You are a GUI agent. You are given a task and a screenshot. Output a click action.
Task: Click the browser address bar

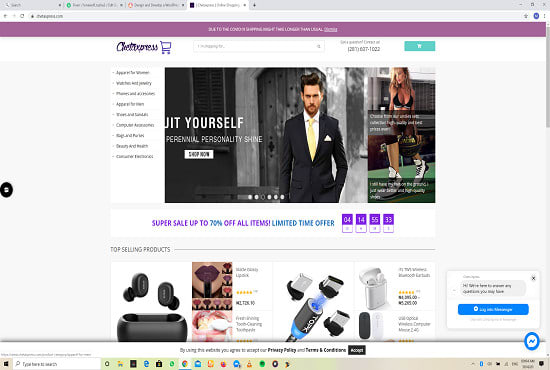tap(274, 16)
